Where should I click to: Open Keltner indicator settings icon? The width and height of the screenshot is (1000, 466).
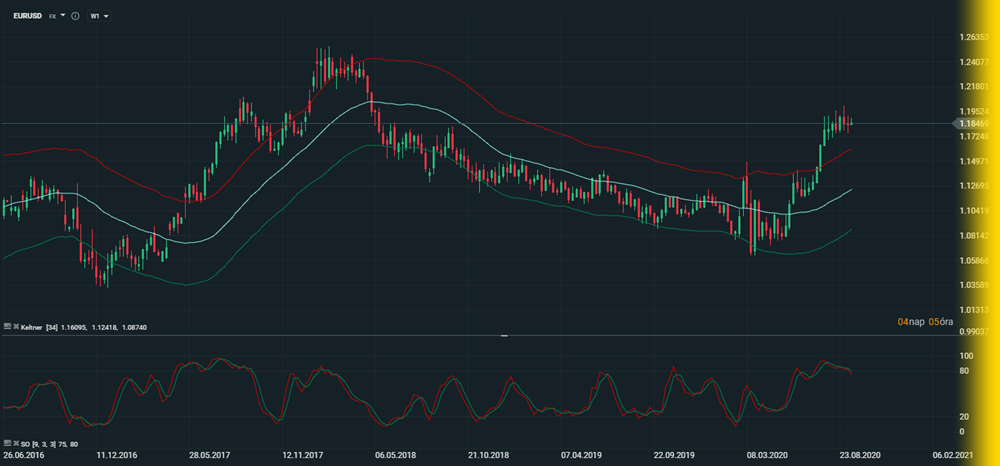click(x=6, y=327)
